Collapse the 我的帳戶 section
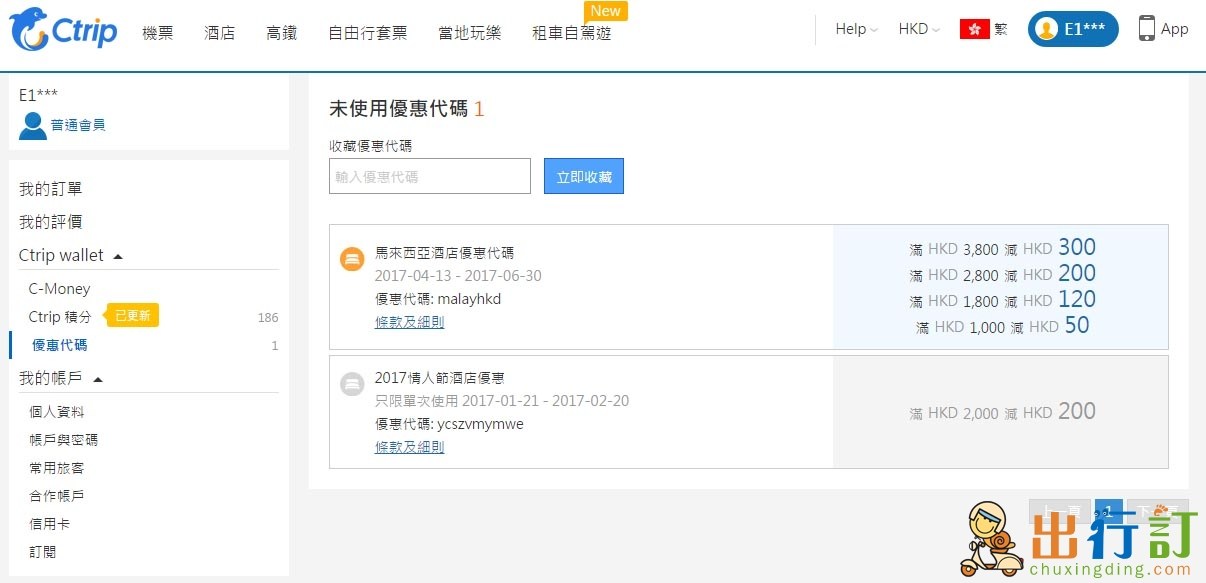1206x583 pixels. tap(98, 379)
